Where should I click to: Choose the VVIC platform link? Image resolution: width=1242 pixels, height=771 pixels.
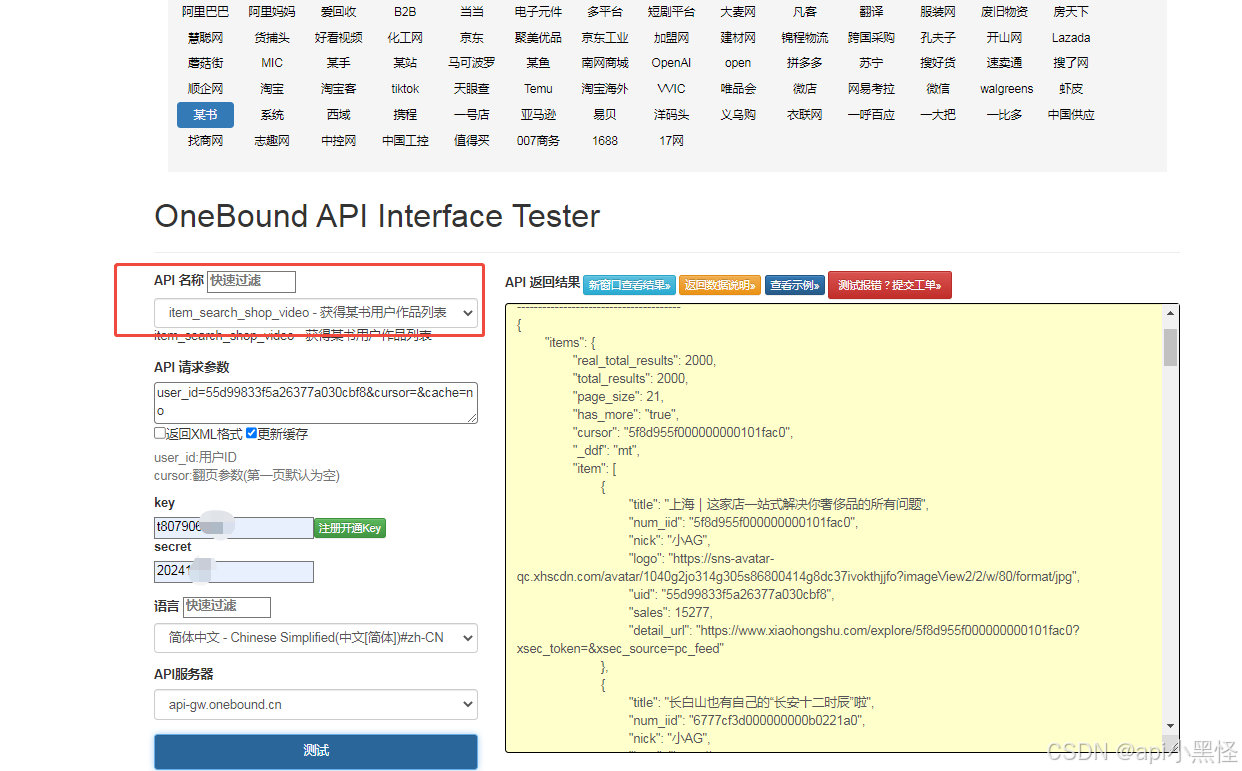671,89
